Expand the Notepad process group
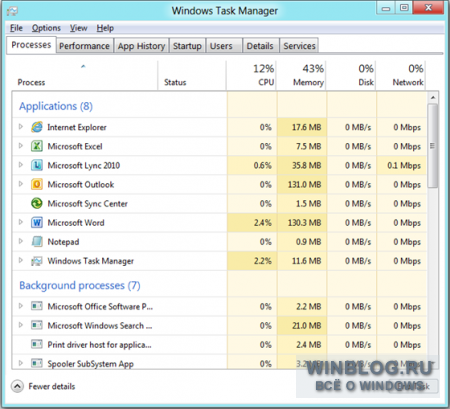450x409 pixels. click(21, 241)
